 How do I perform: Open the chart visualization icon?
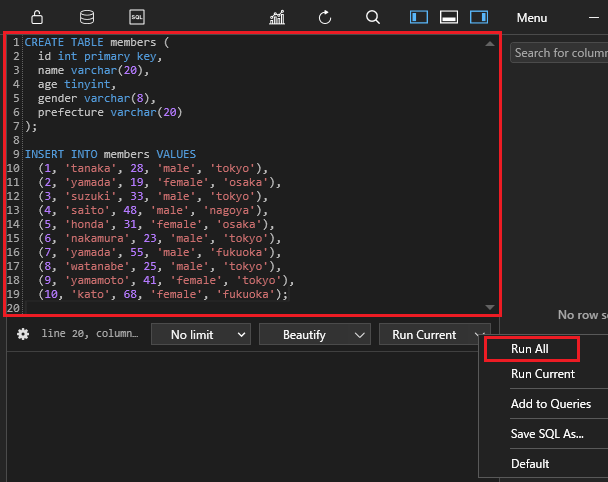(x=277, y=17)
